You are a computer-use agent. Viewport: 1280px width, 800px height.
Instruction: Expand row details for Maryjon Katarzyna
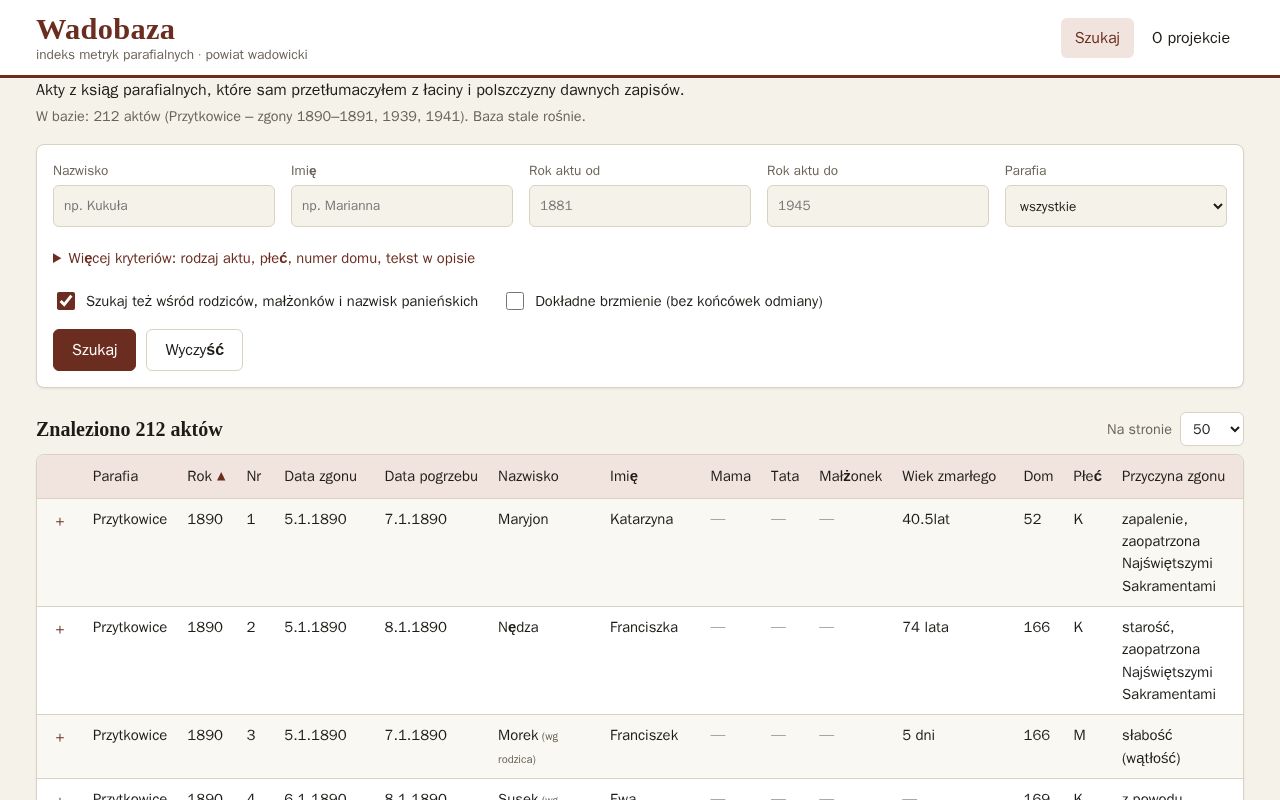(60, 521)
